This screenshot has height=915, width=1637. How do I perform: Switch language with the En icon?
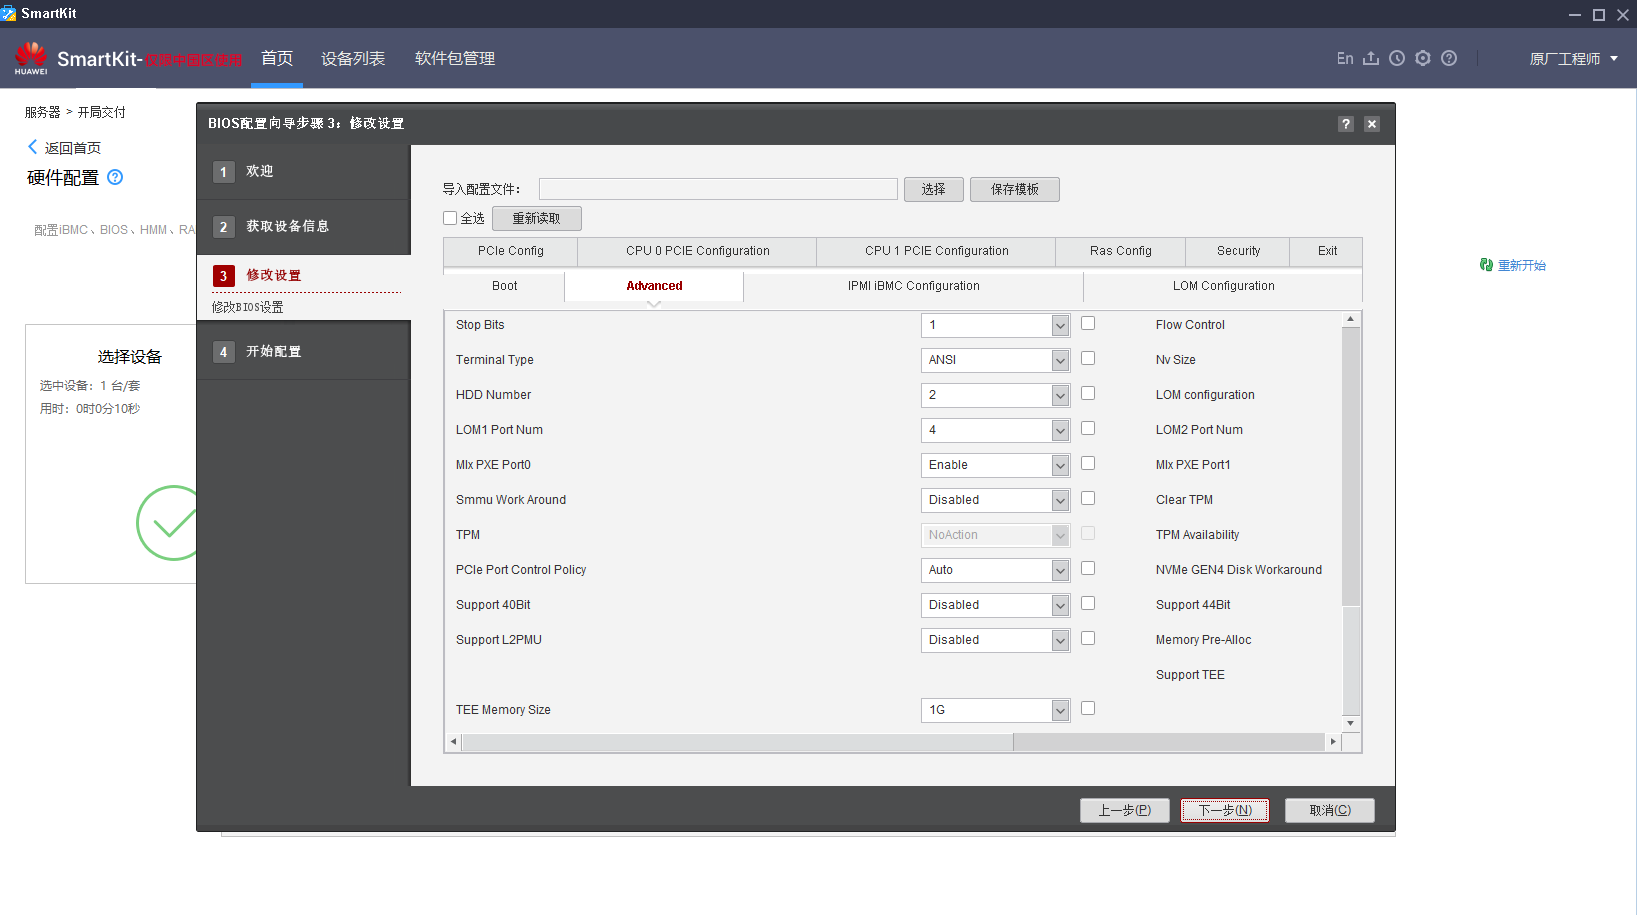[1345, 59]
